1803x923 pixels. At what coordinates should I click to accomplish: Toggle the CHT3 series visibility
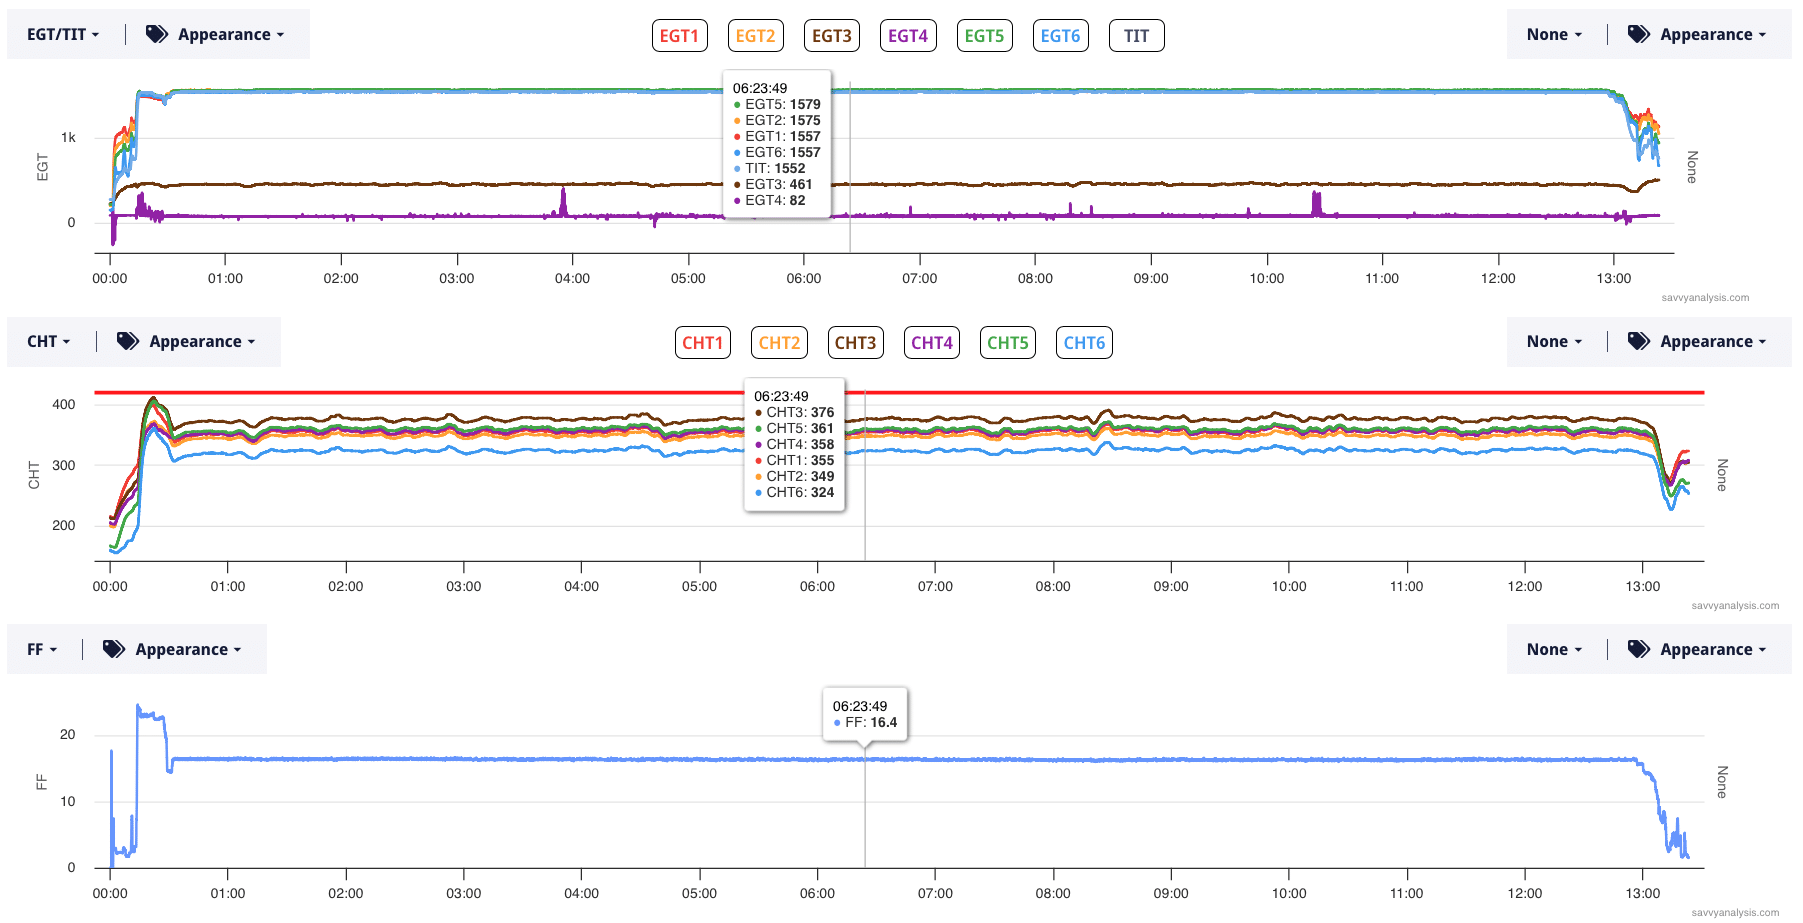855,343
